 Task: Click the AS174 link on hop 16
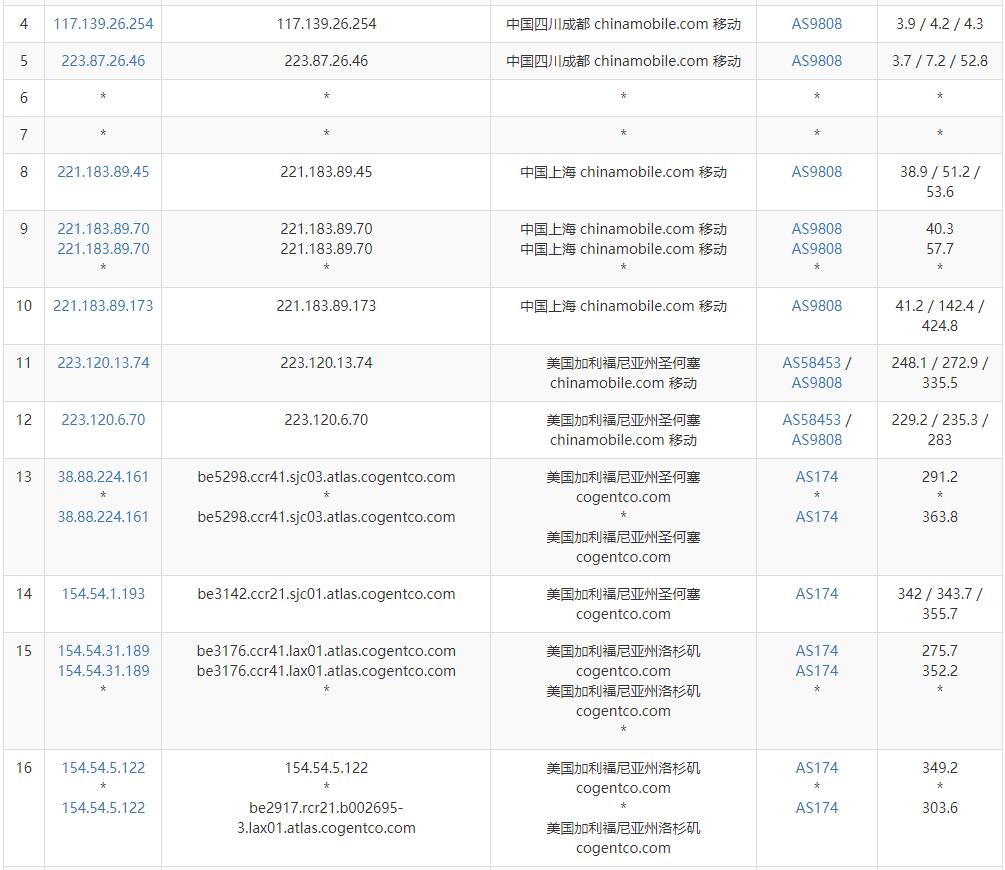click(816, 768)
